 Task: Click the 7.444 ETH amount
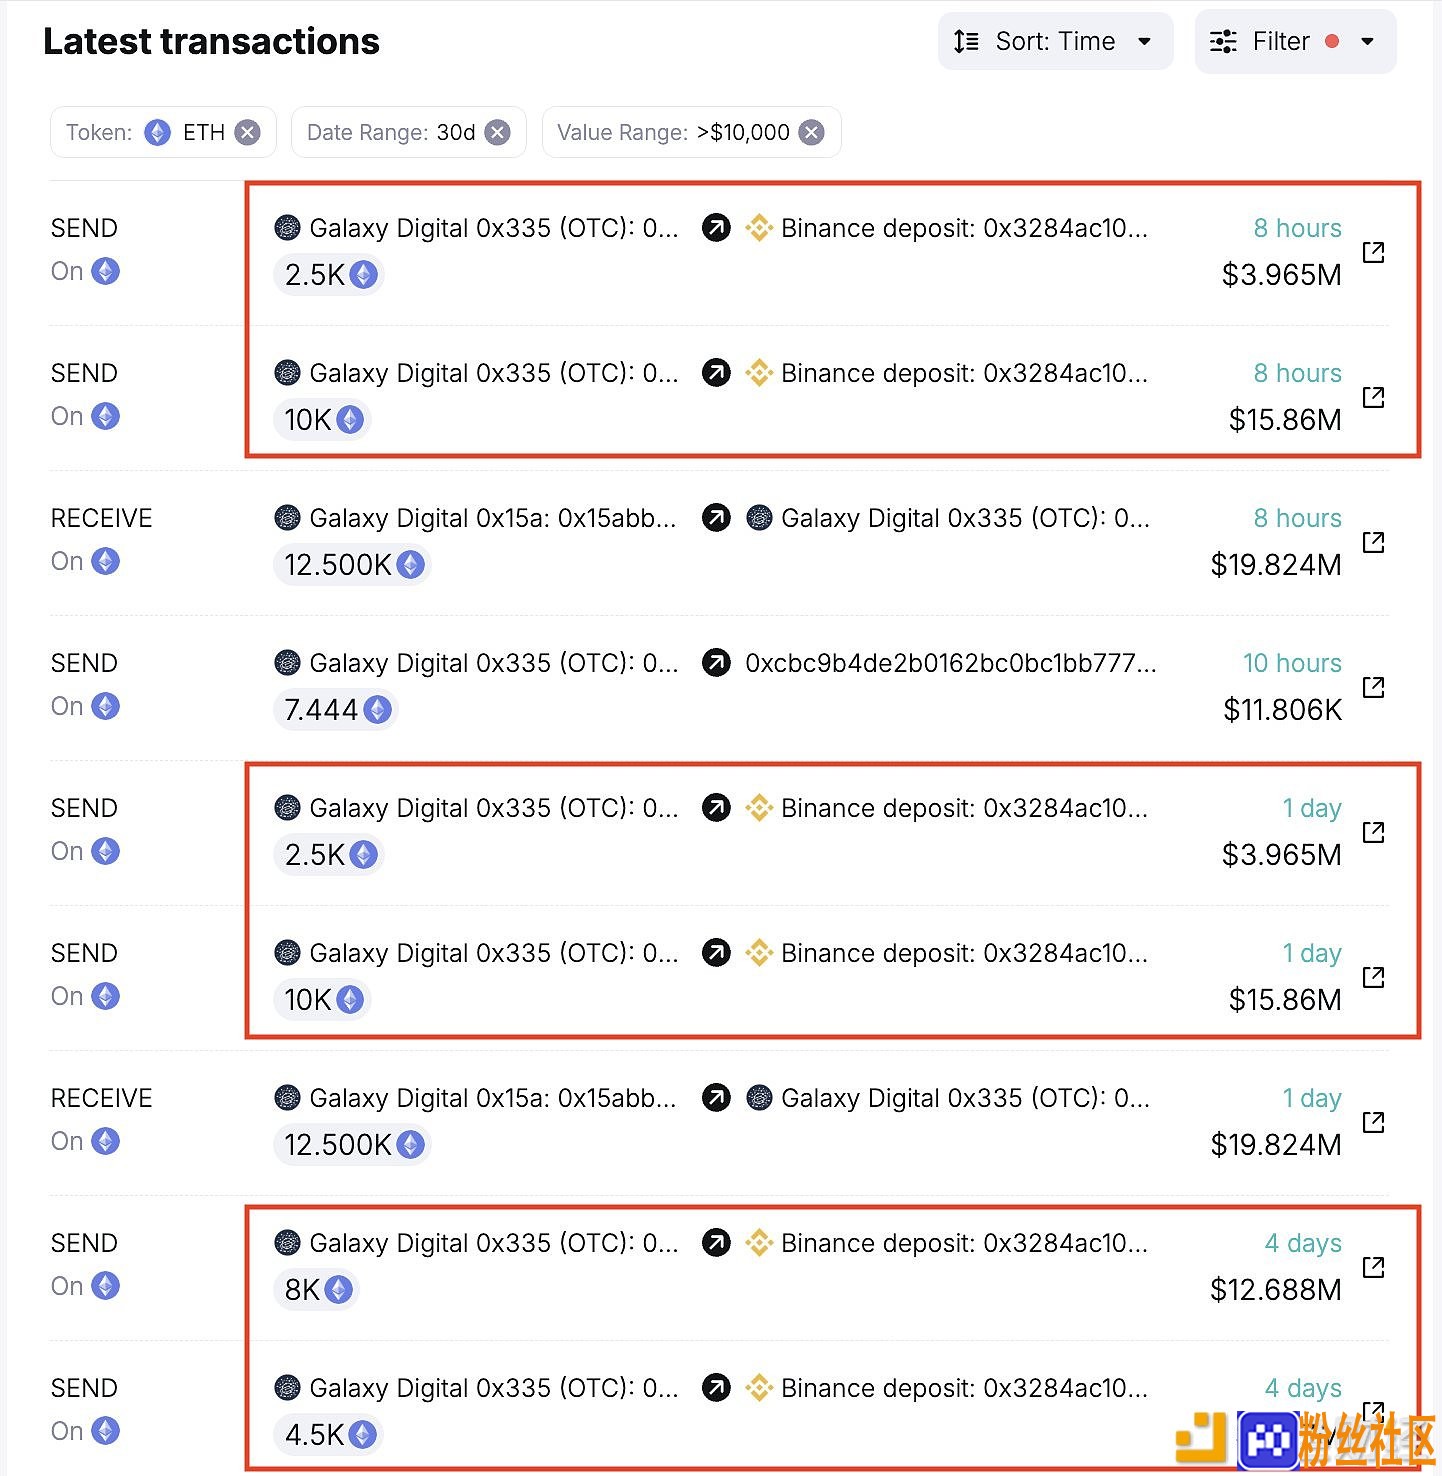335,710
